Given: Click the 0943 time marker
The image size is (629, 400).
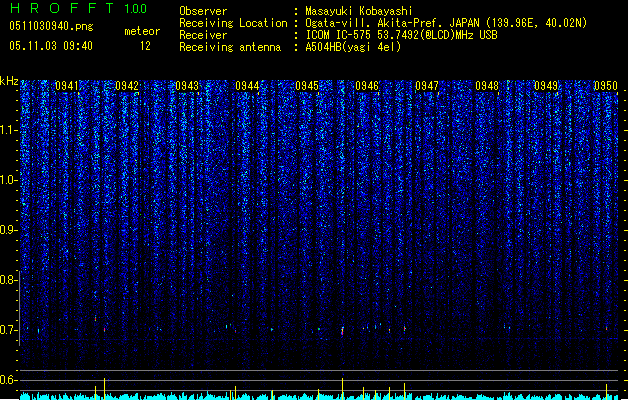Looking at the screenshot, I should (187, 86).
